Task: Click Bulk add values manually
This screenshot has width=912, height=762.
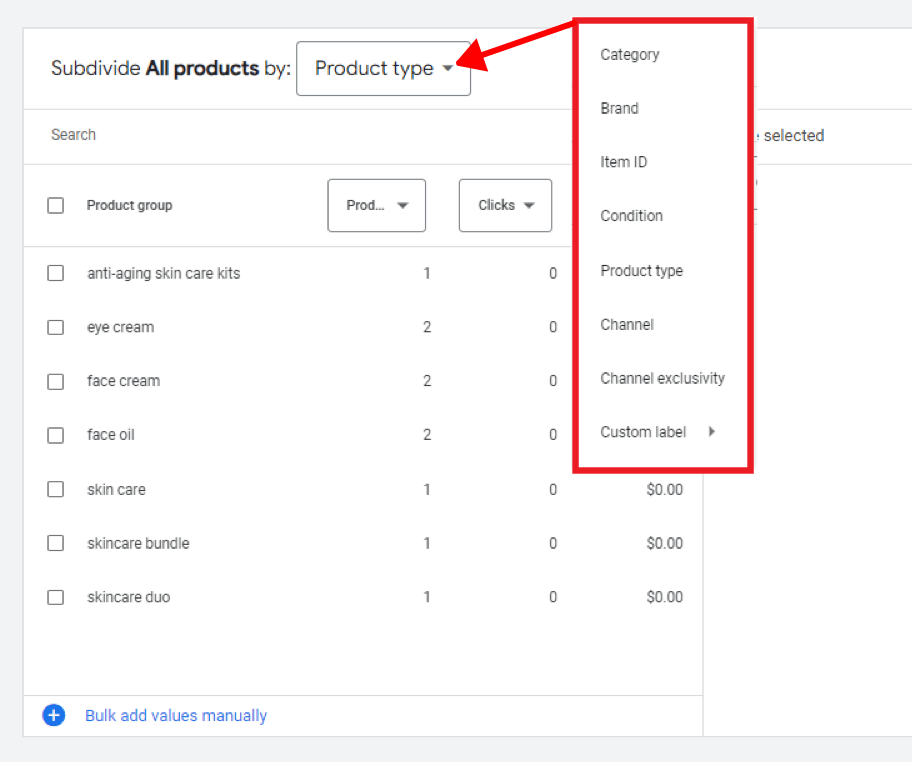Action: [x=176, y=715]
